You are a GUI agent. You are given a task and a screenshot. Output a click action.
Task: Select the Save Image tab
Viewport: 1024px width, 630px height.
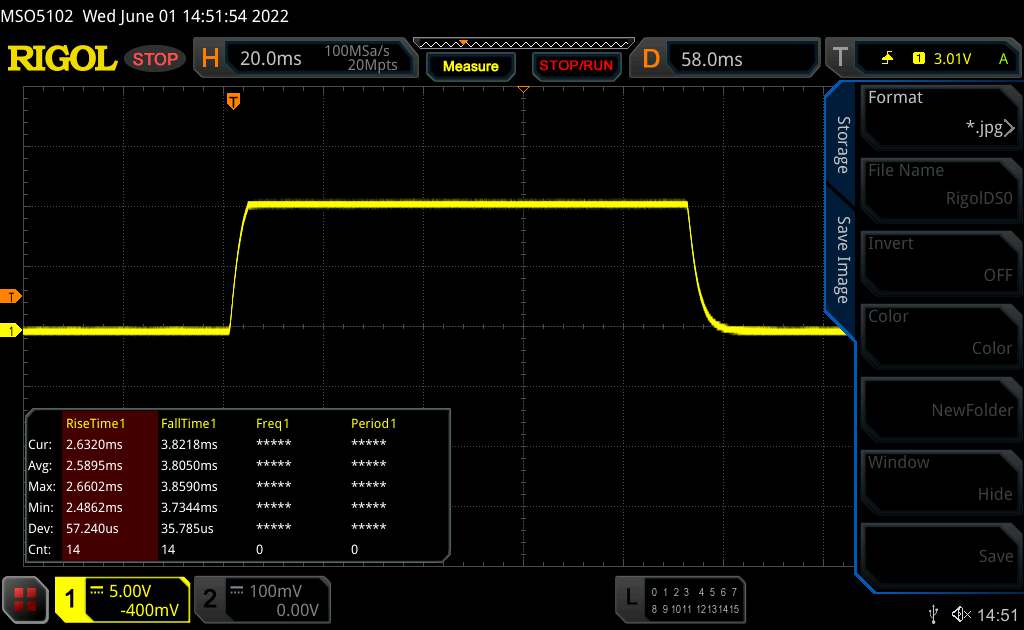842,260
